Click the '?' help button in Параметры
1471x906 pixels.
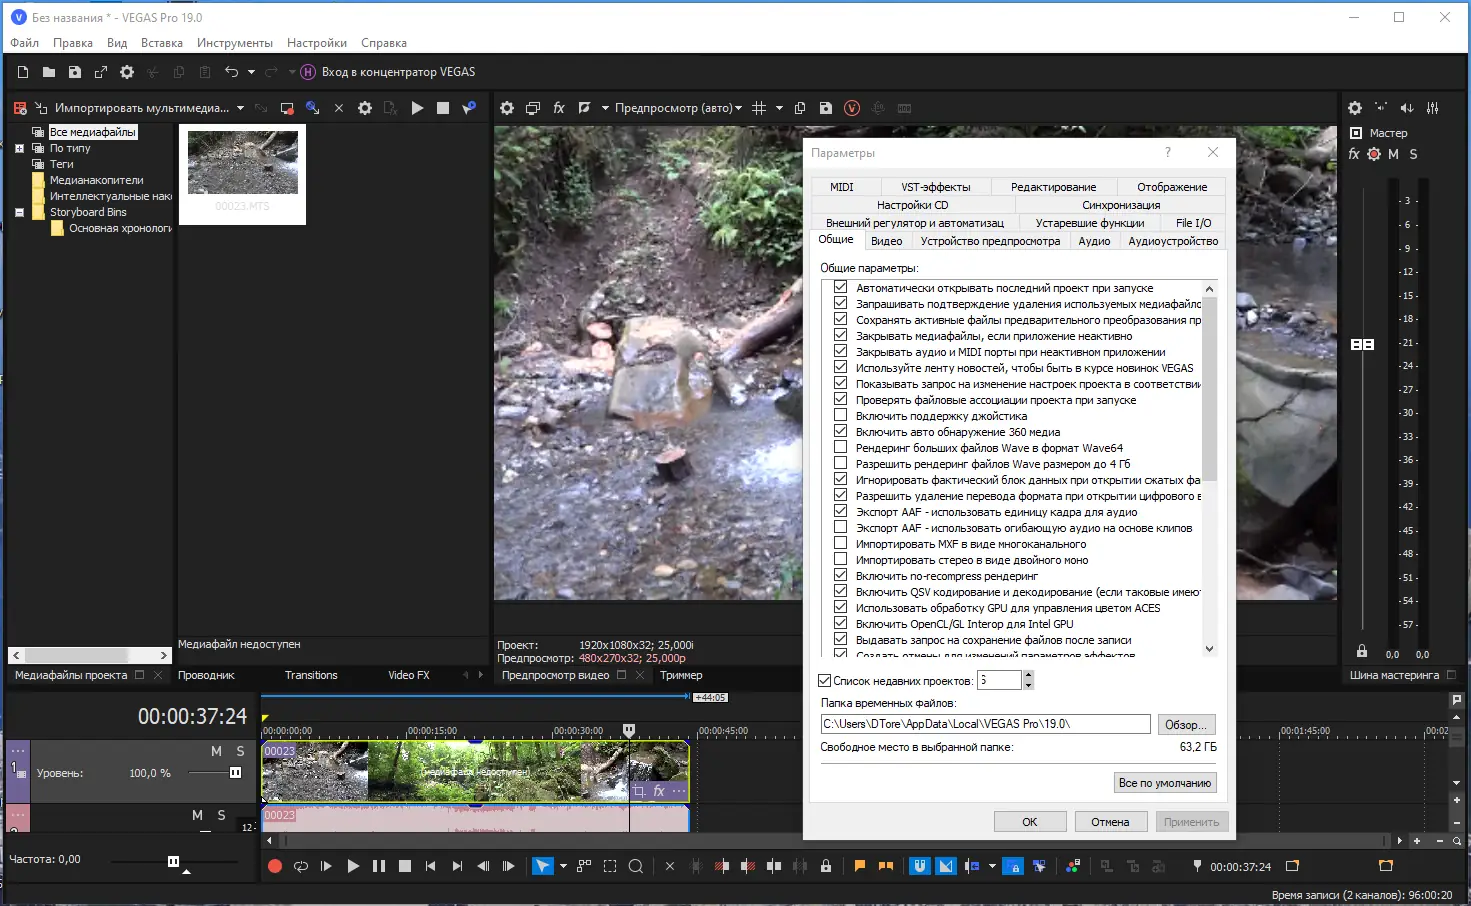1167,152
